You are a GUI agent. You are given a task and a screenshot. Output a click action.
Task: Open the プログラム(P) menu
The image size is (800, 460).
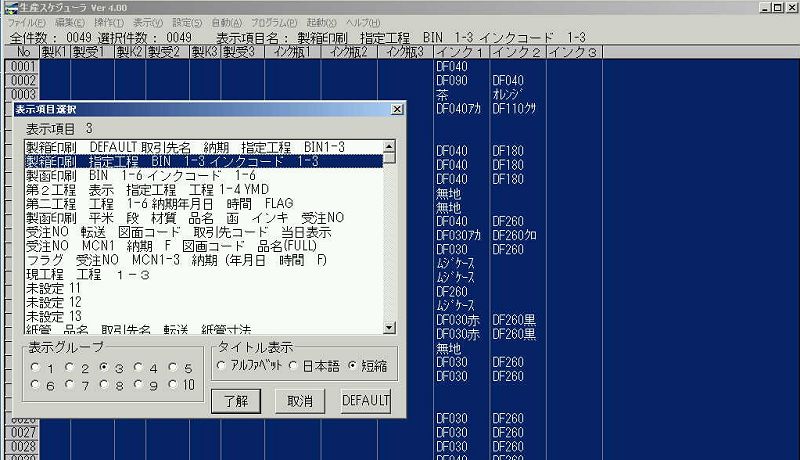click(273, 21)
